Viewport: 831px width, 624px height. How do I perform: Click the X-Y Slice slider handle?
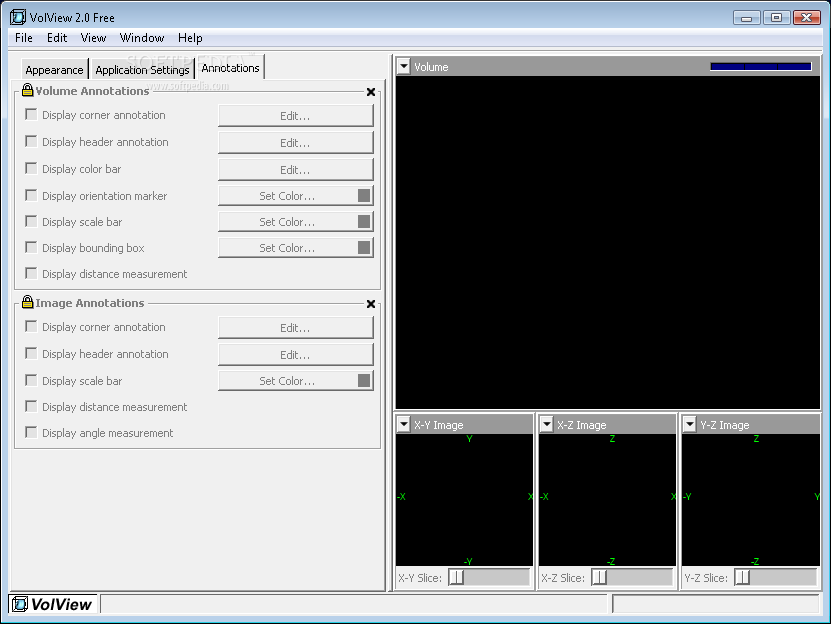point(456,577)
